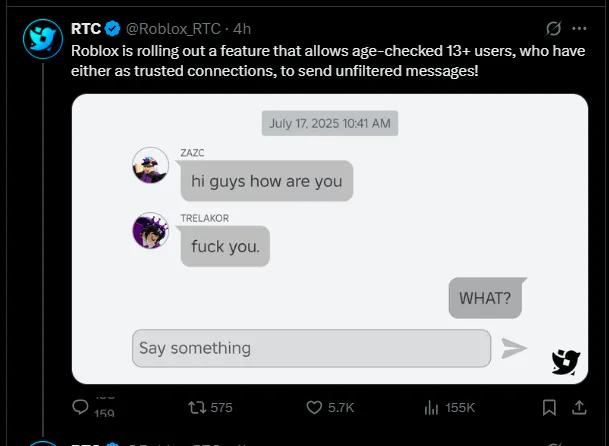
Task: Click the tweet text about unfiltered messages
Action: [x=328, y=61]
